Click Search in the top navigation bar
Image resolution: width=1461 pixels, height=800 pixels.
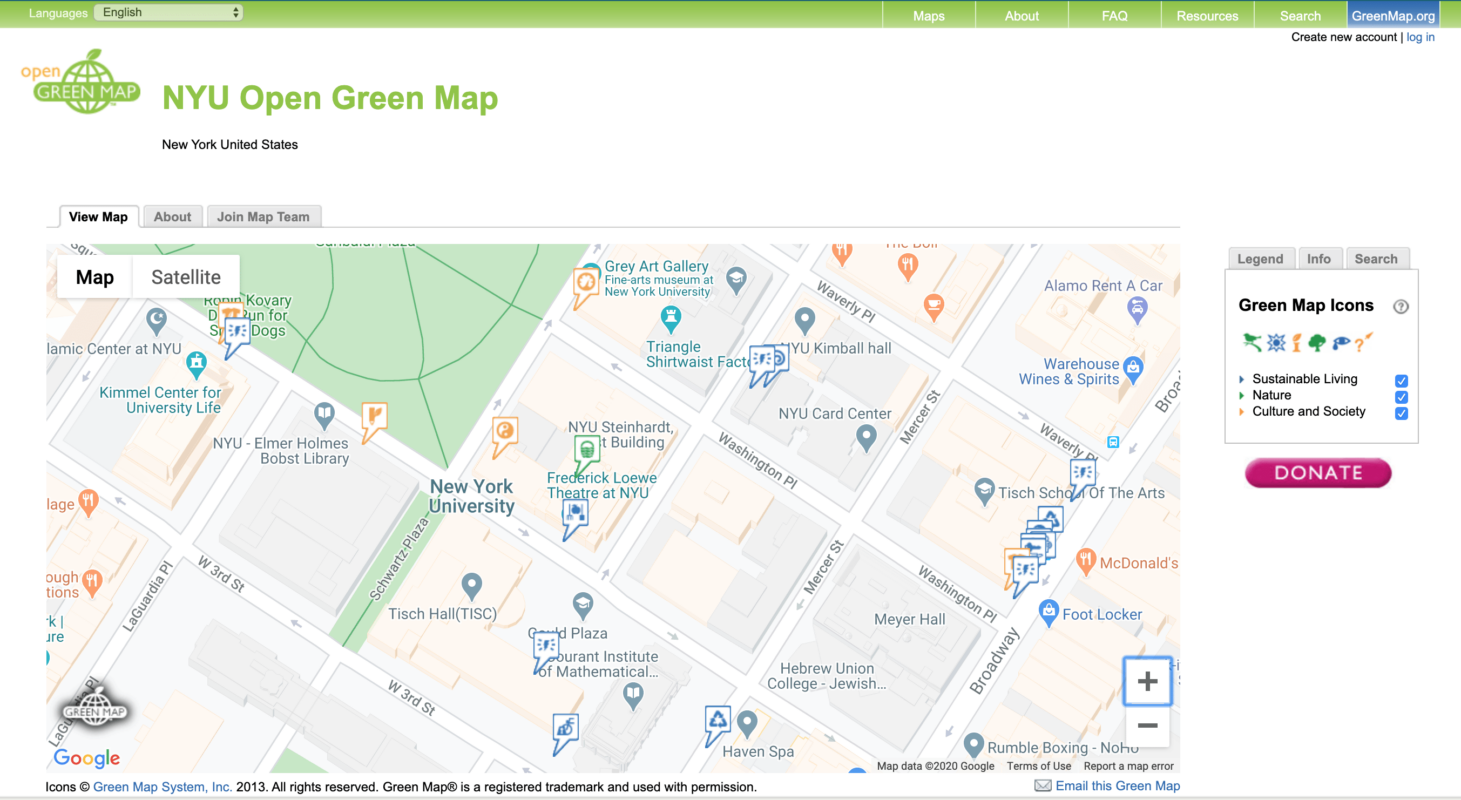pyautogui.click(x=1300, y=15)
